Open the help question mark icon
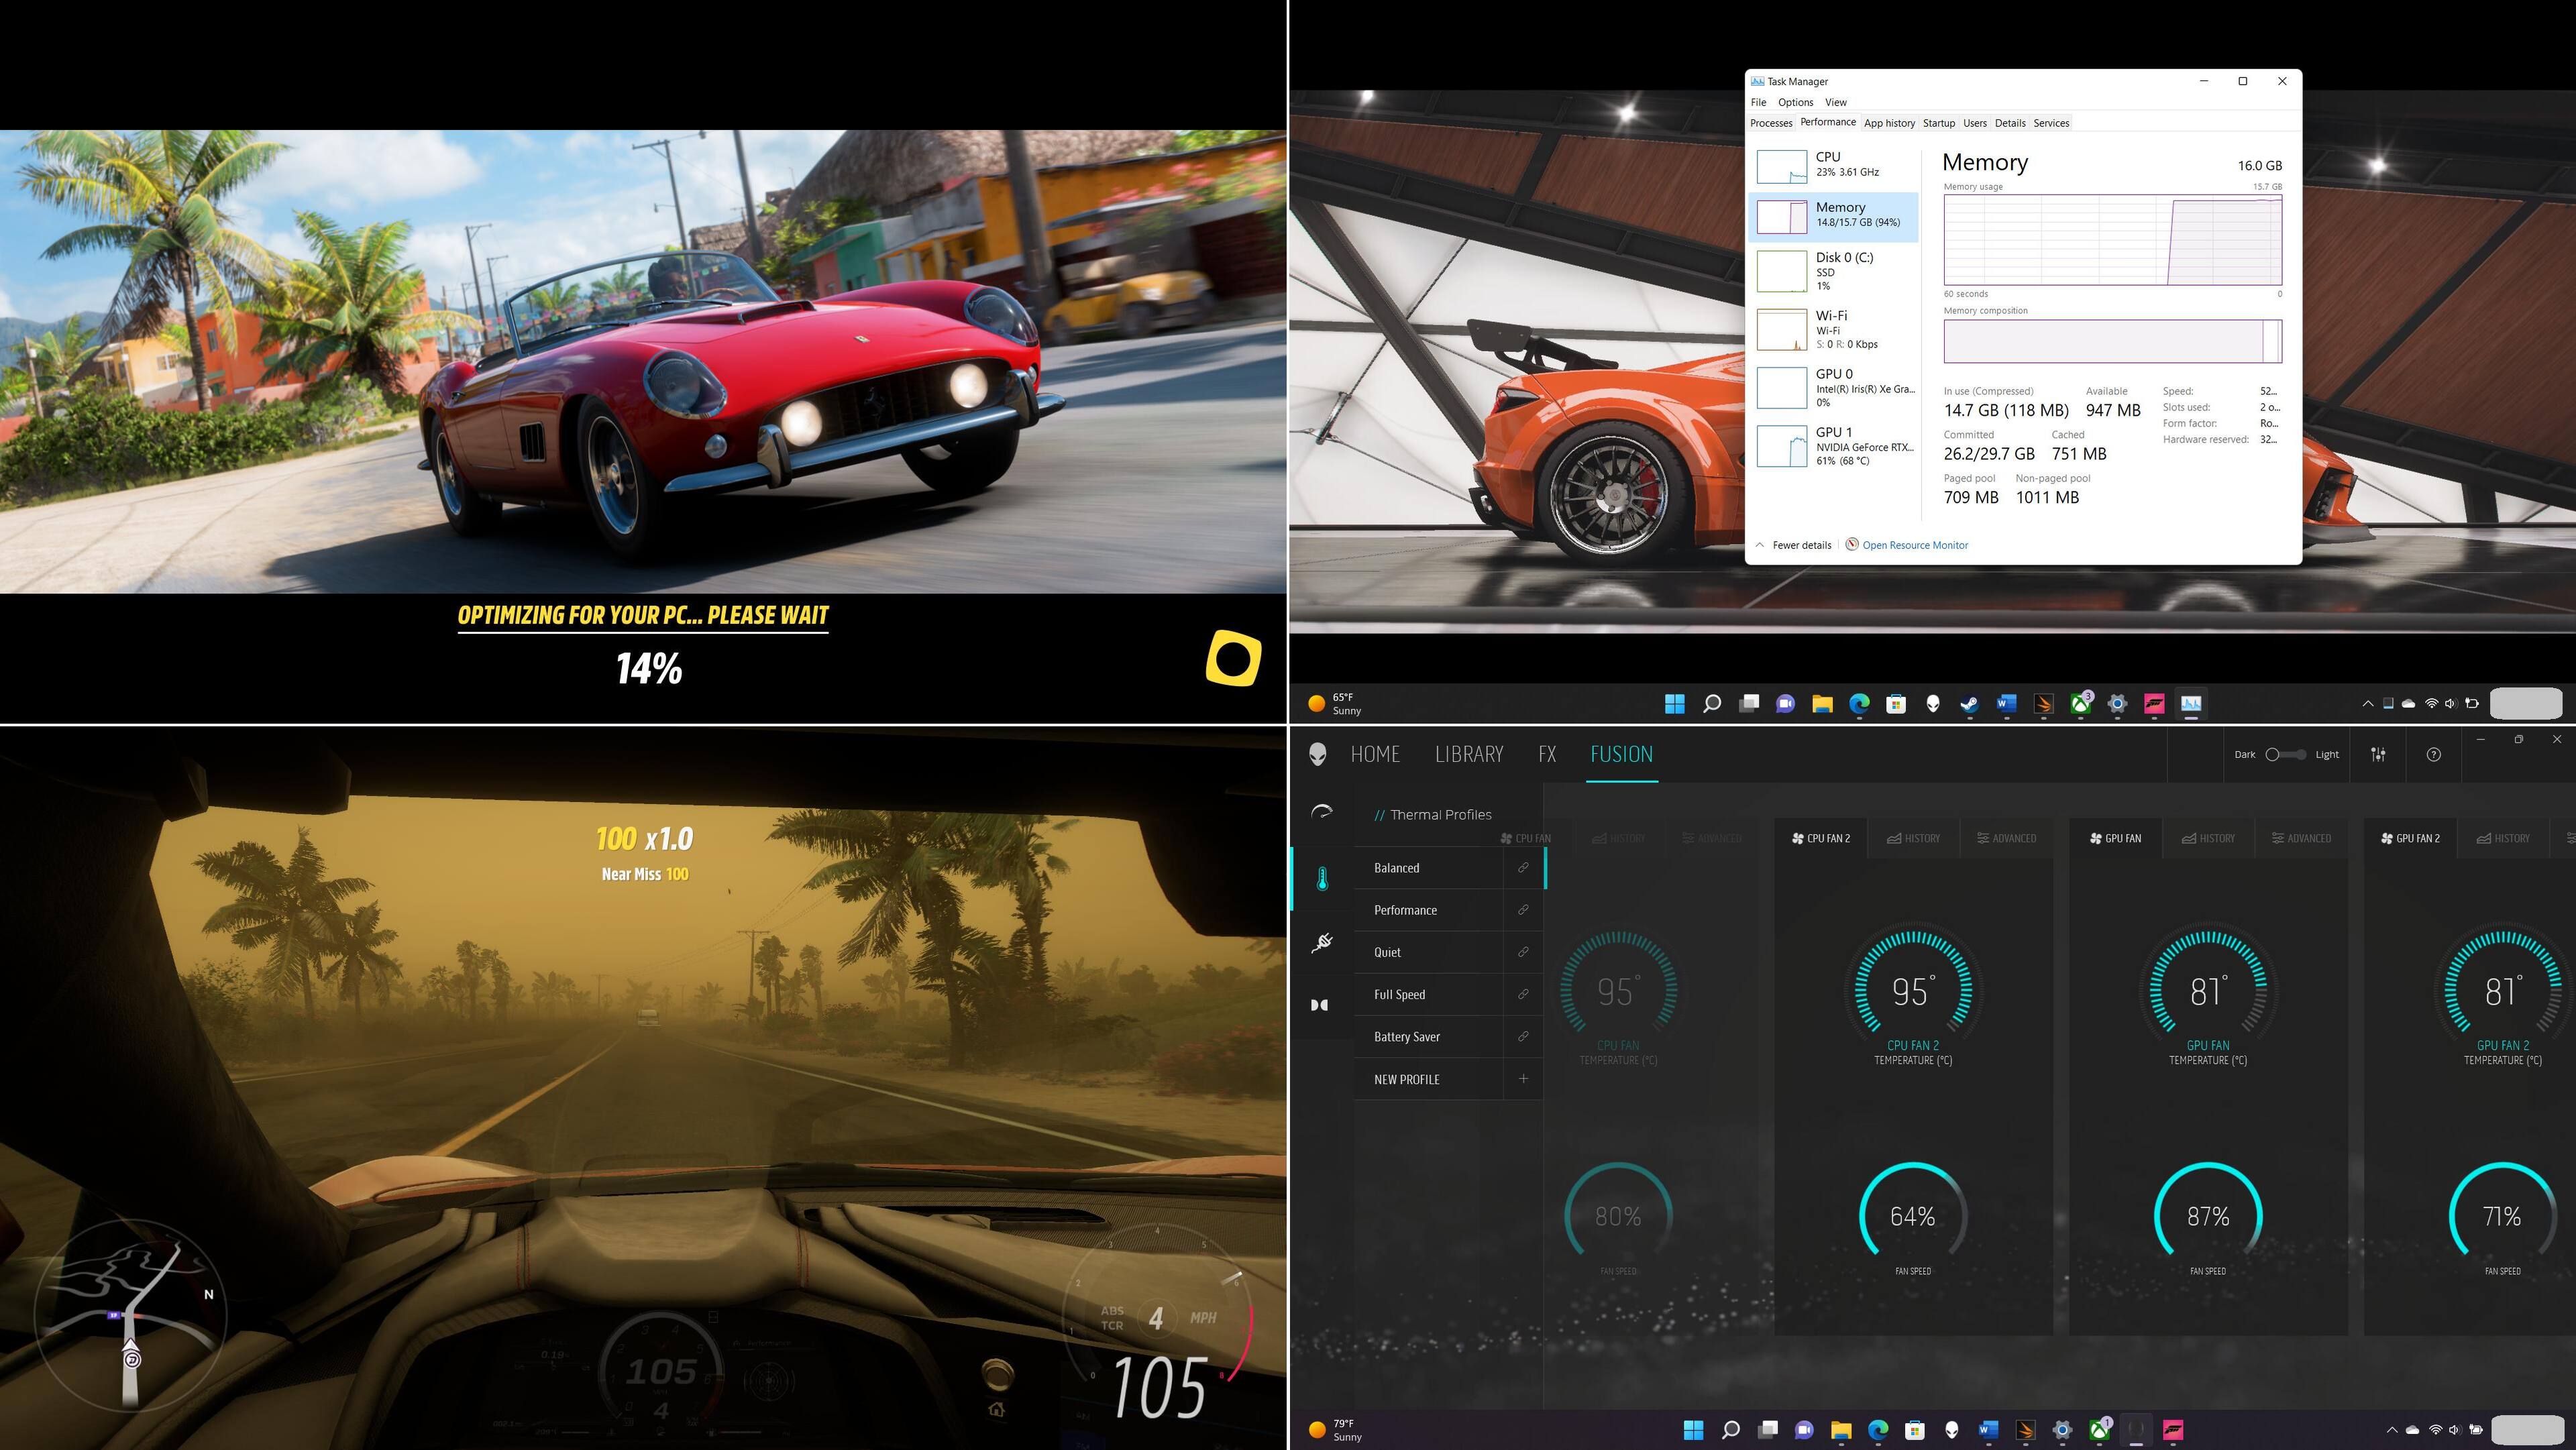The height and width of the screenshot is (1450, 2576). point(2433,754)
